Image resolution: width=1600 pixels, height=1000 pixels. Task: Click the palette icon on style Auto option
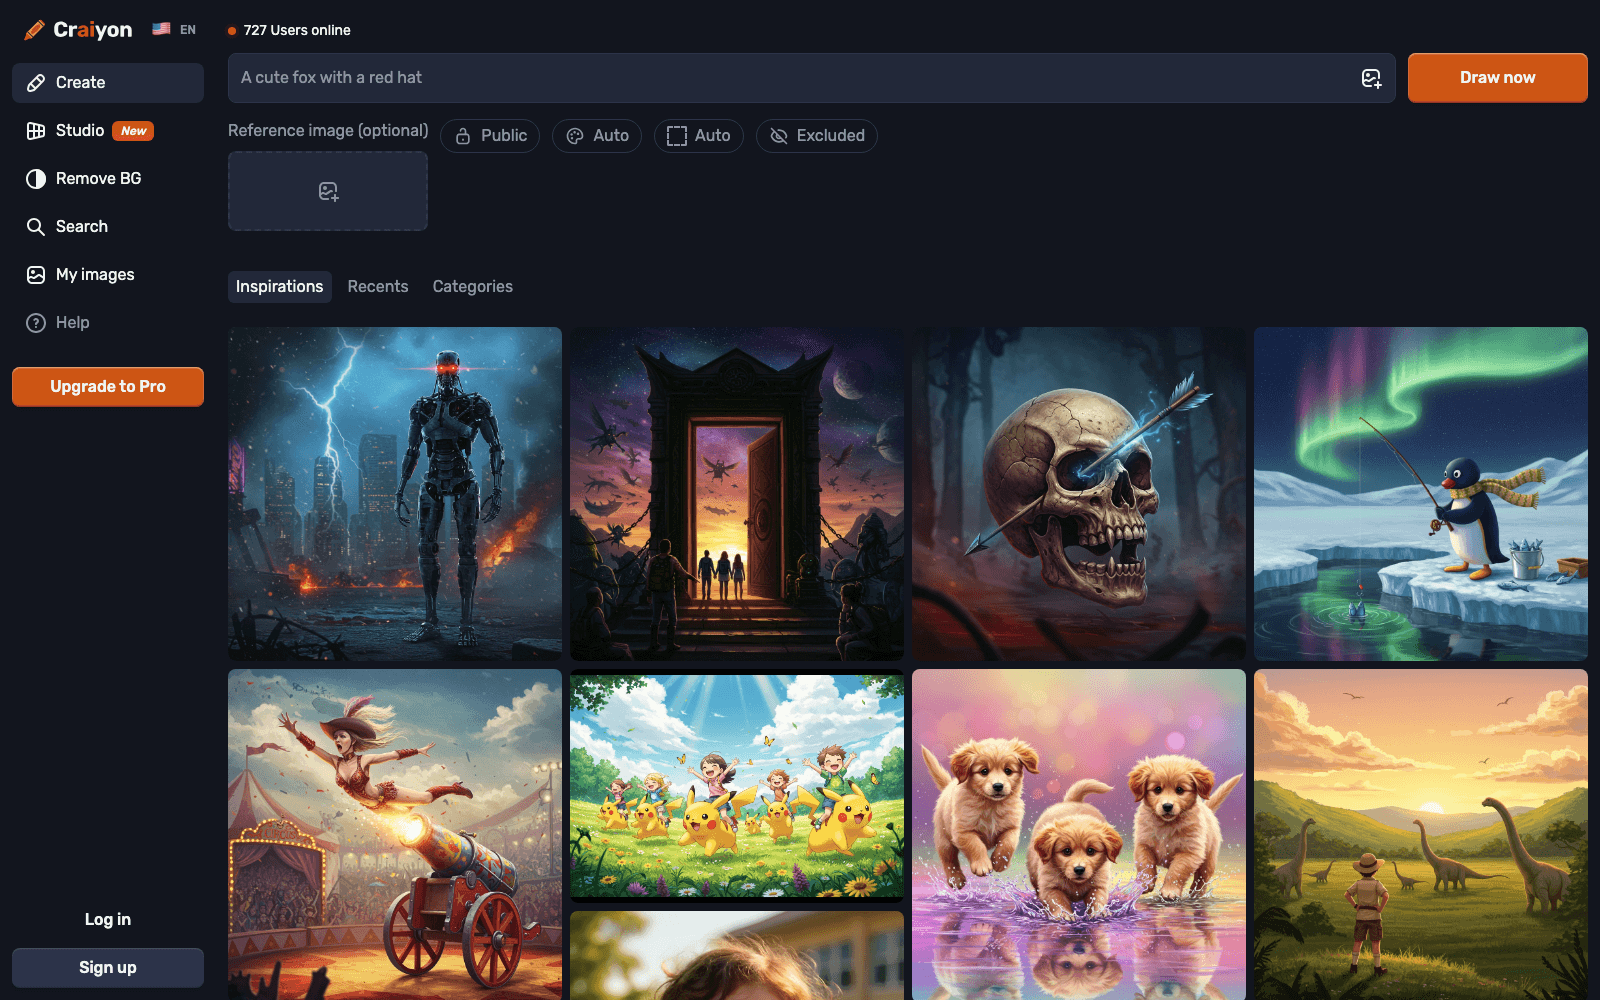(575, 136)
